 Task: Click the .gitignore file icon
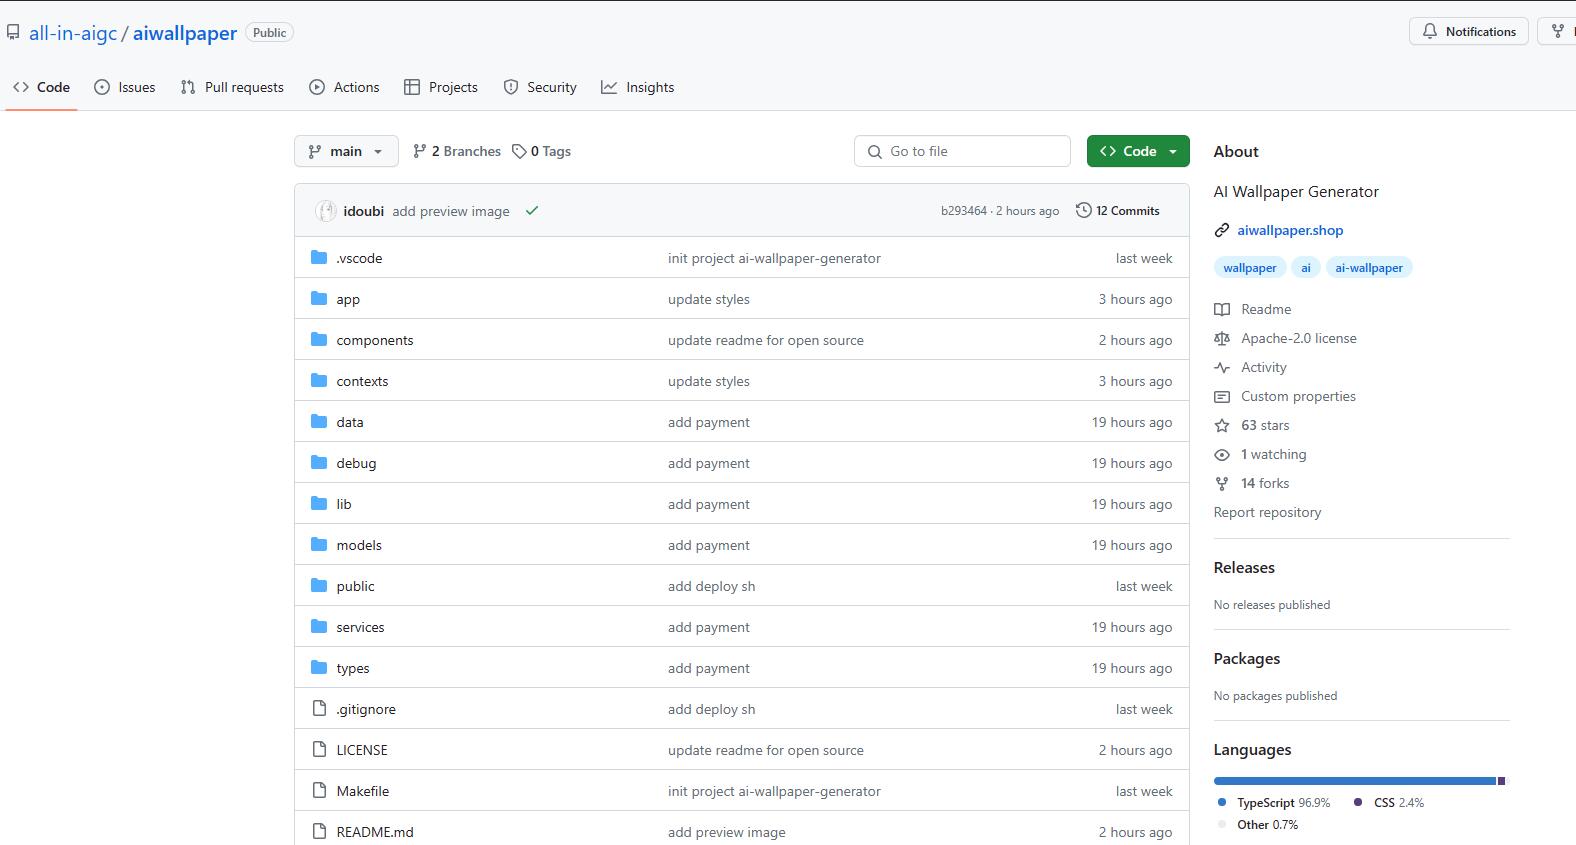pyautogui.click(x=319, y=709)
